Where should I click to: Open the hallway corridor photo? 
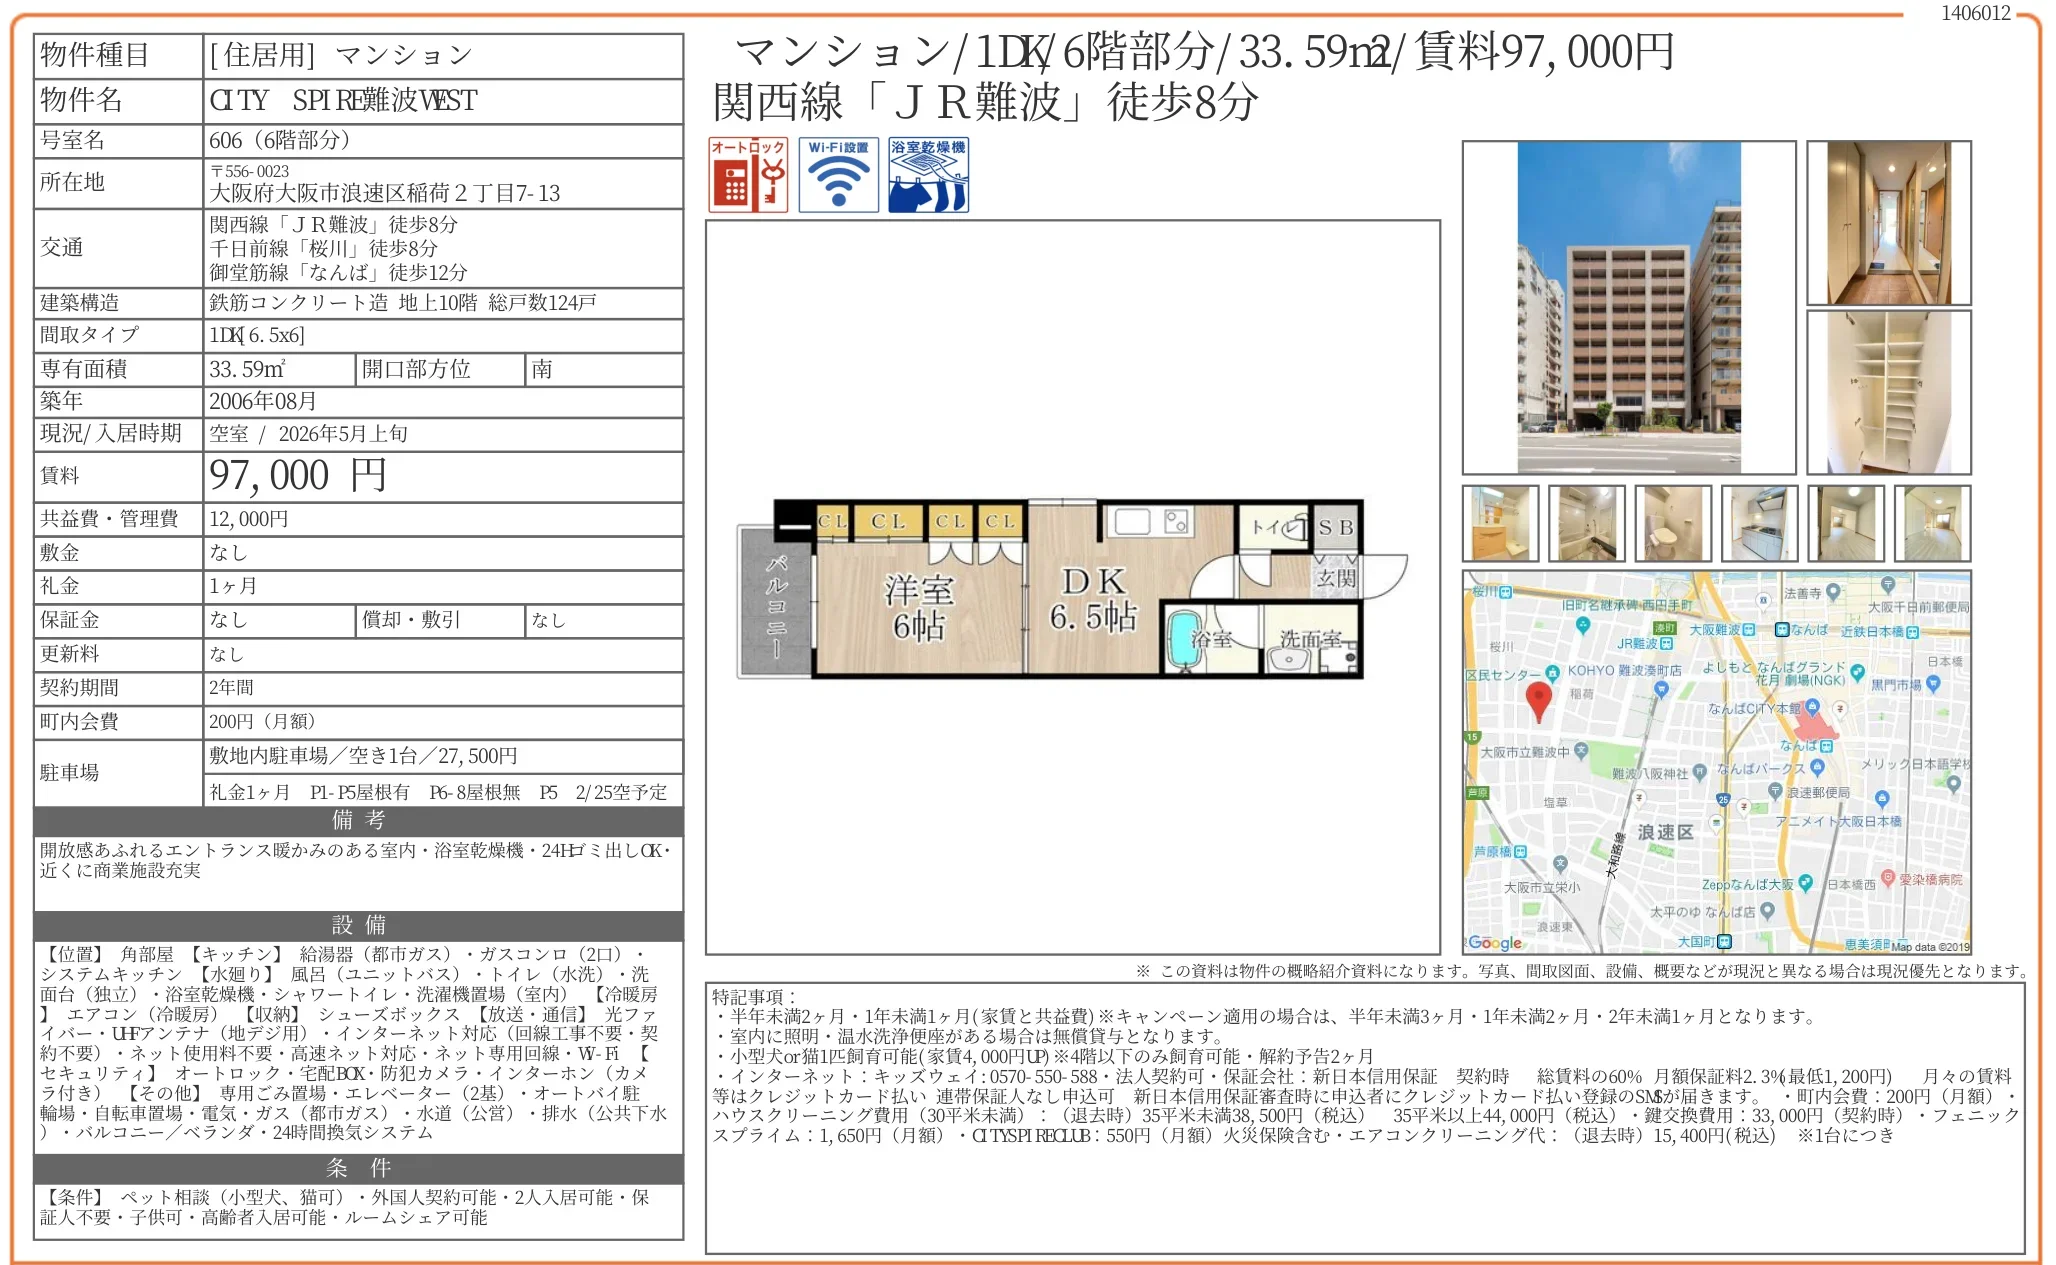pos(1888,222)
